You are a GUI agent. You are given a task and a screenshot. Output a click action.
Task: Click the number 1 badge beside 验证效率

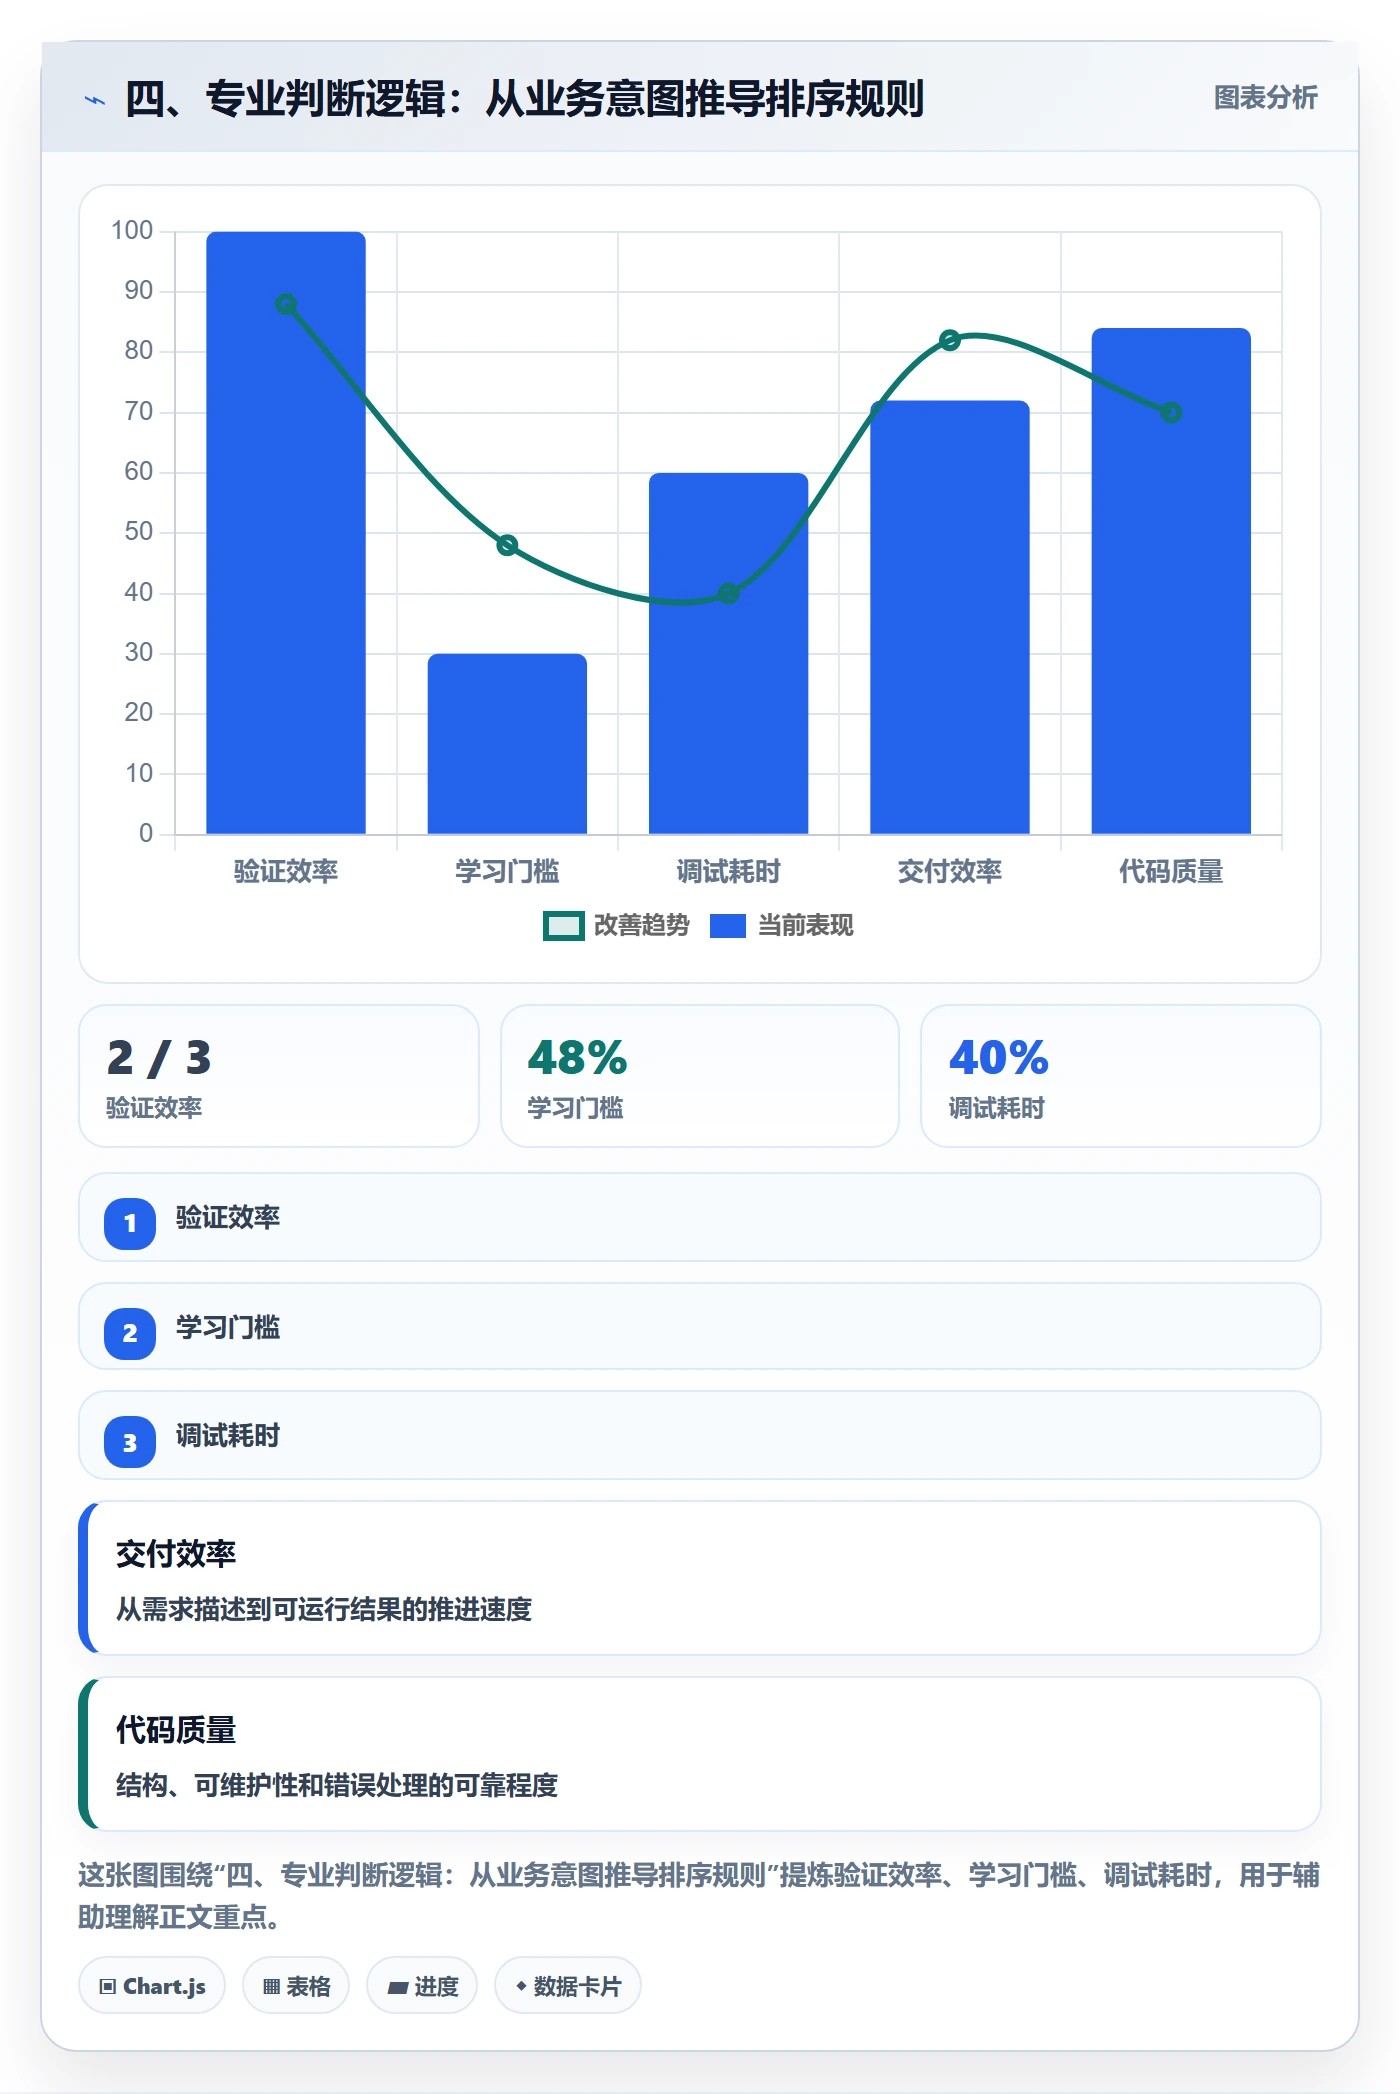pyautogui.click(x=130, y=1223)
